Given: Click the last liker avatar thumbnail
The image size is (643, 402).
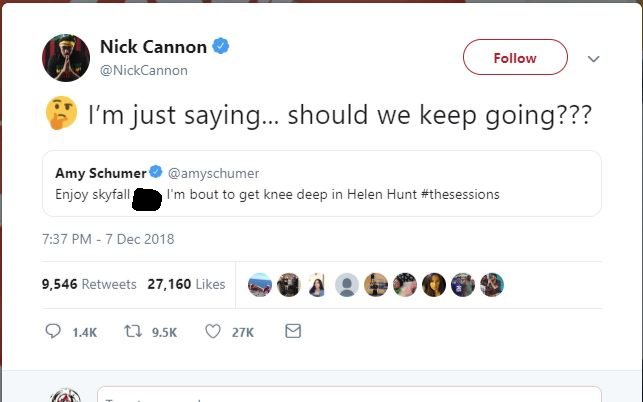Looking at the screenshot, I should [x=492, y=285].
